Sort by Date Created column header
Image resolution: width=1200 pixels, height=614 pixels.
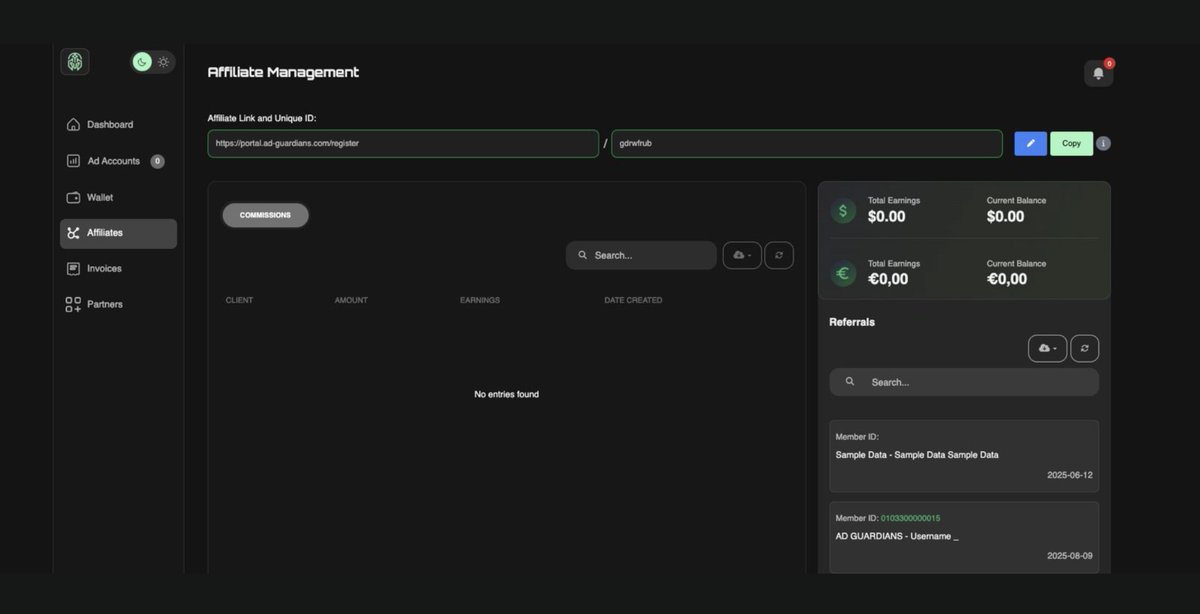point(633,300)
